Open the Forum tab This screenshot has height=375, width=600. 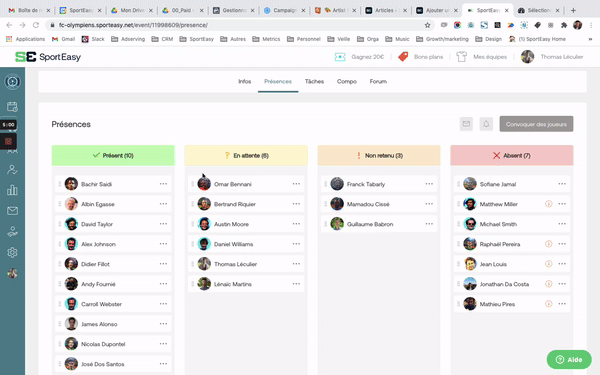pos(378,82)
